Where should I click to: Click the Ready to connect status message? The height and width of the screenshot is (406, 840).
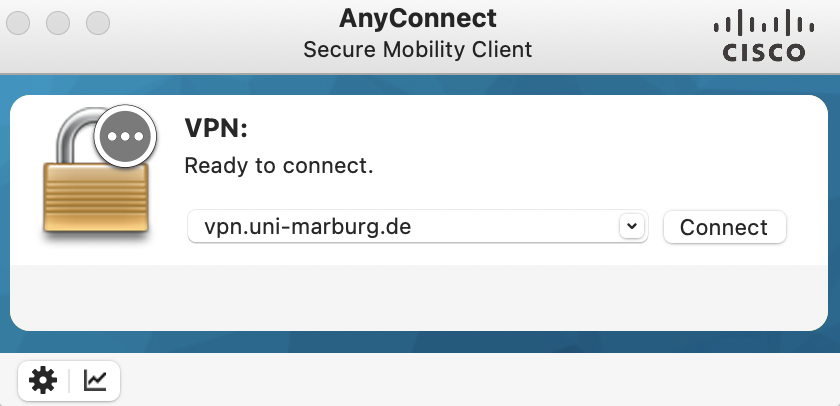(279, 166)
